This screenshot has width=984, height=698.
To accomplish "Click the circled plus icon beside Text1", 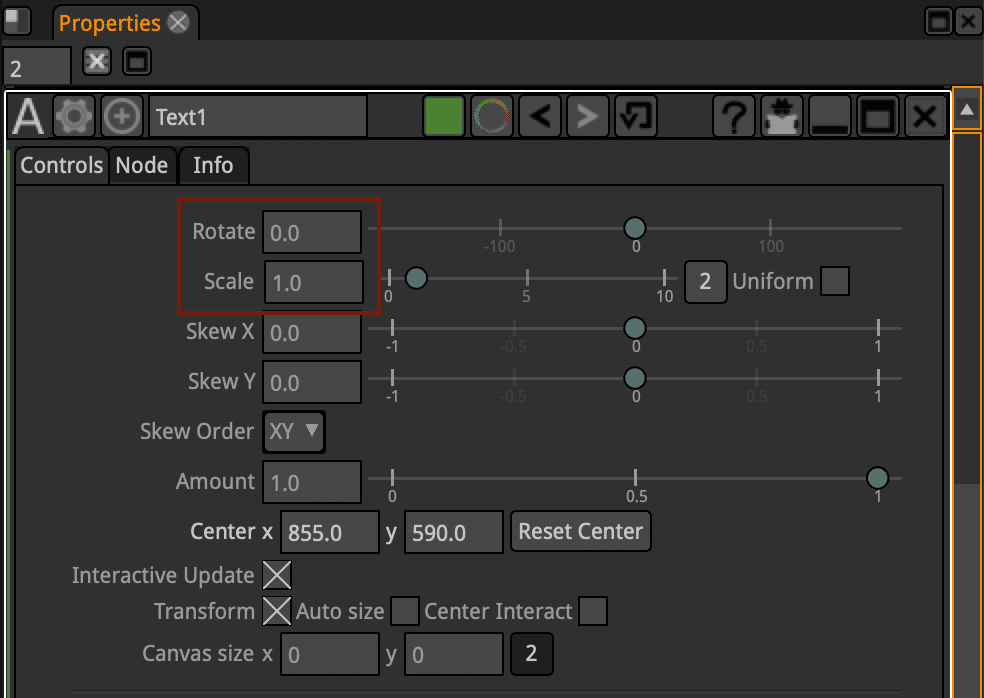I will coord(122,116).
